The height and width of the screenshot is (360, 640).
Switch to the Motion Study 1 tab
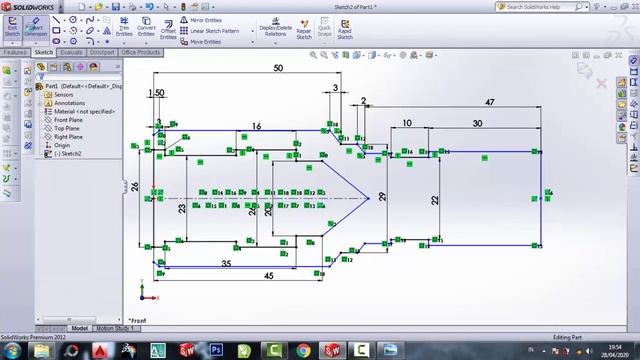(x=116, y=328)
